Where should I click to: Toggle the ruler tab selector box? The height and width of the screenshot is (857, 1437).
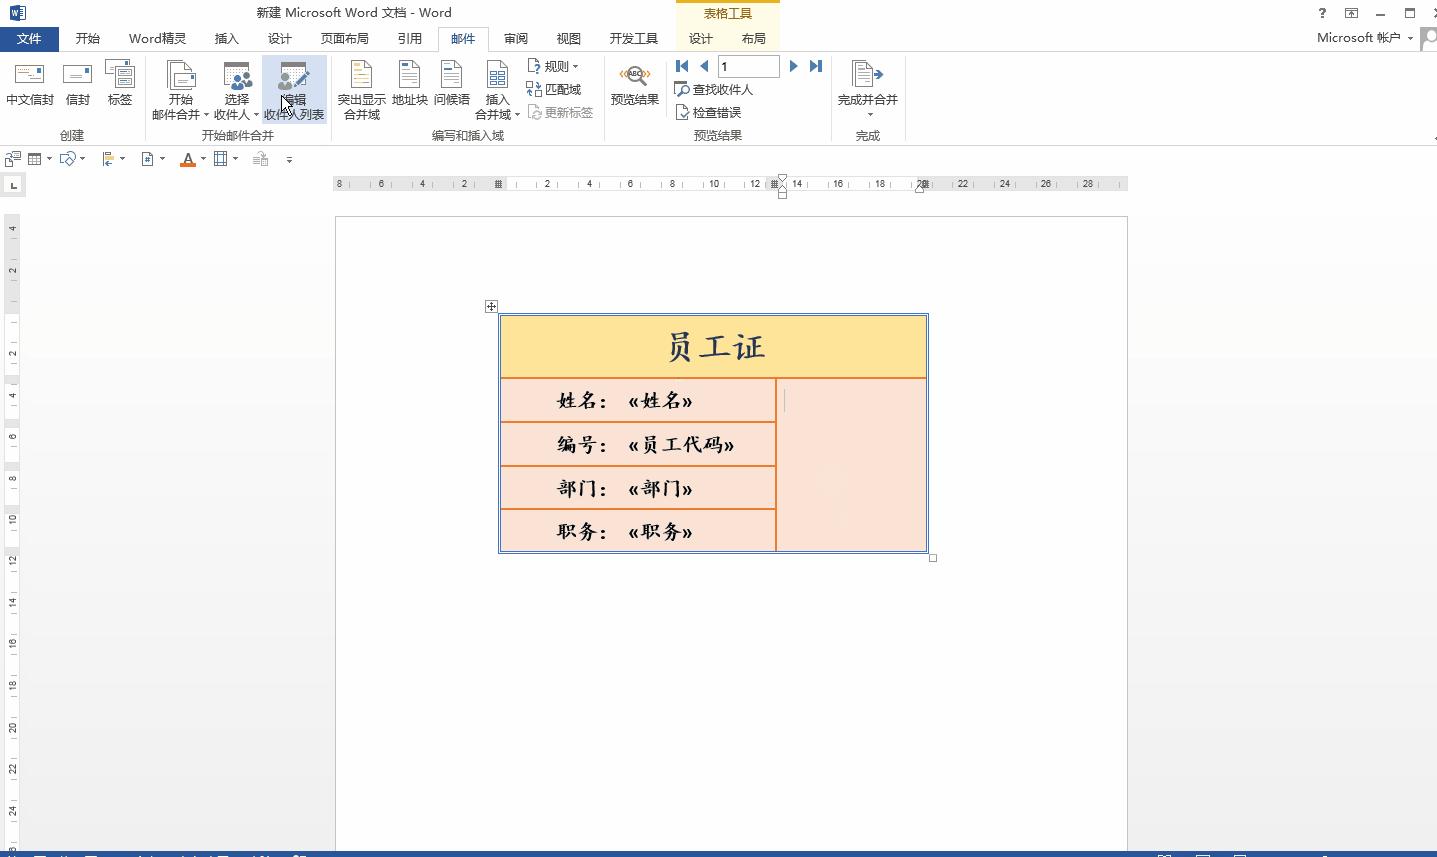(x=13, y=185)
